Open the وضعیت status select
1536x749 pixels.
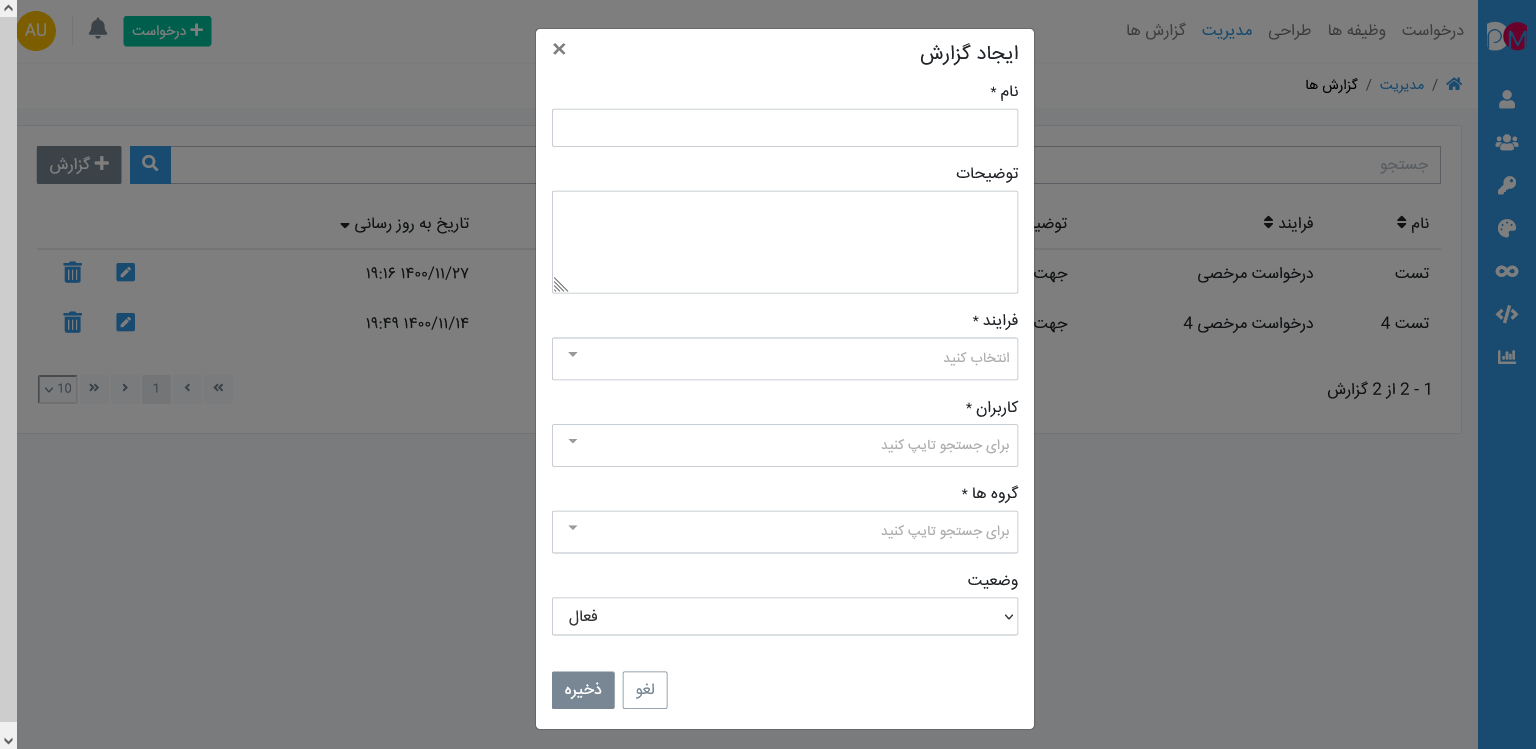coord(785,616)
